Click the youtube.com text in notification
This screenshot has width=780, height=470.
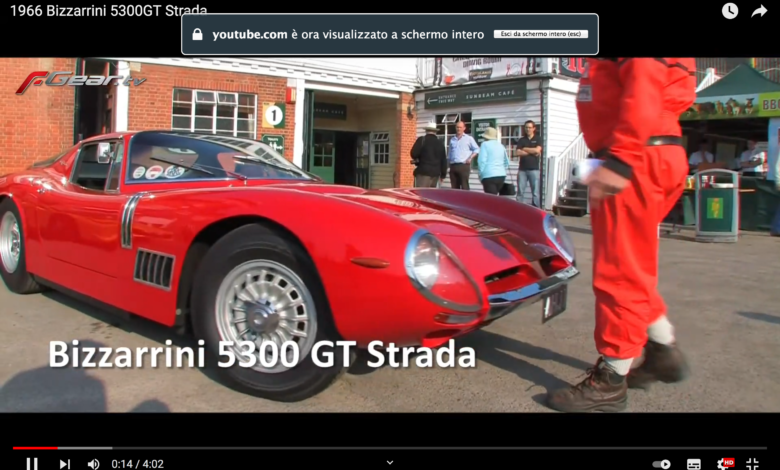click(250, 34)
